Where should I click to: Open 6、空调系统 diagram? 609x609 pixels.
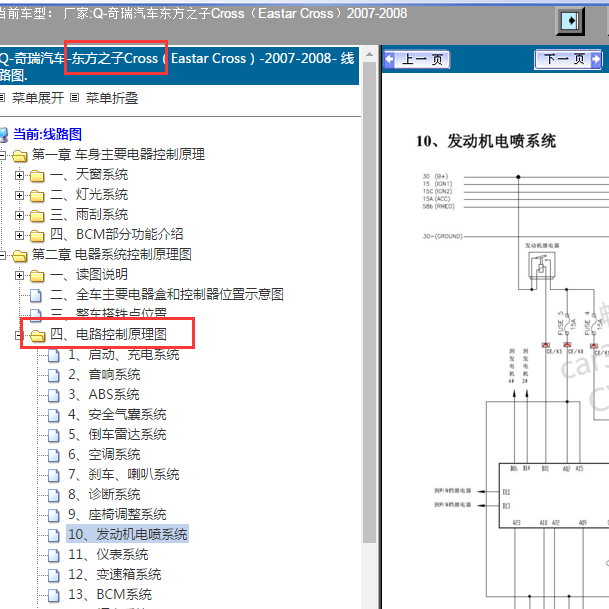104,454
